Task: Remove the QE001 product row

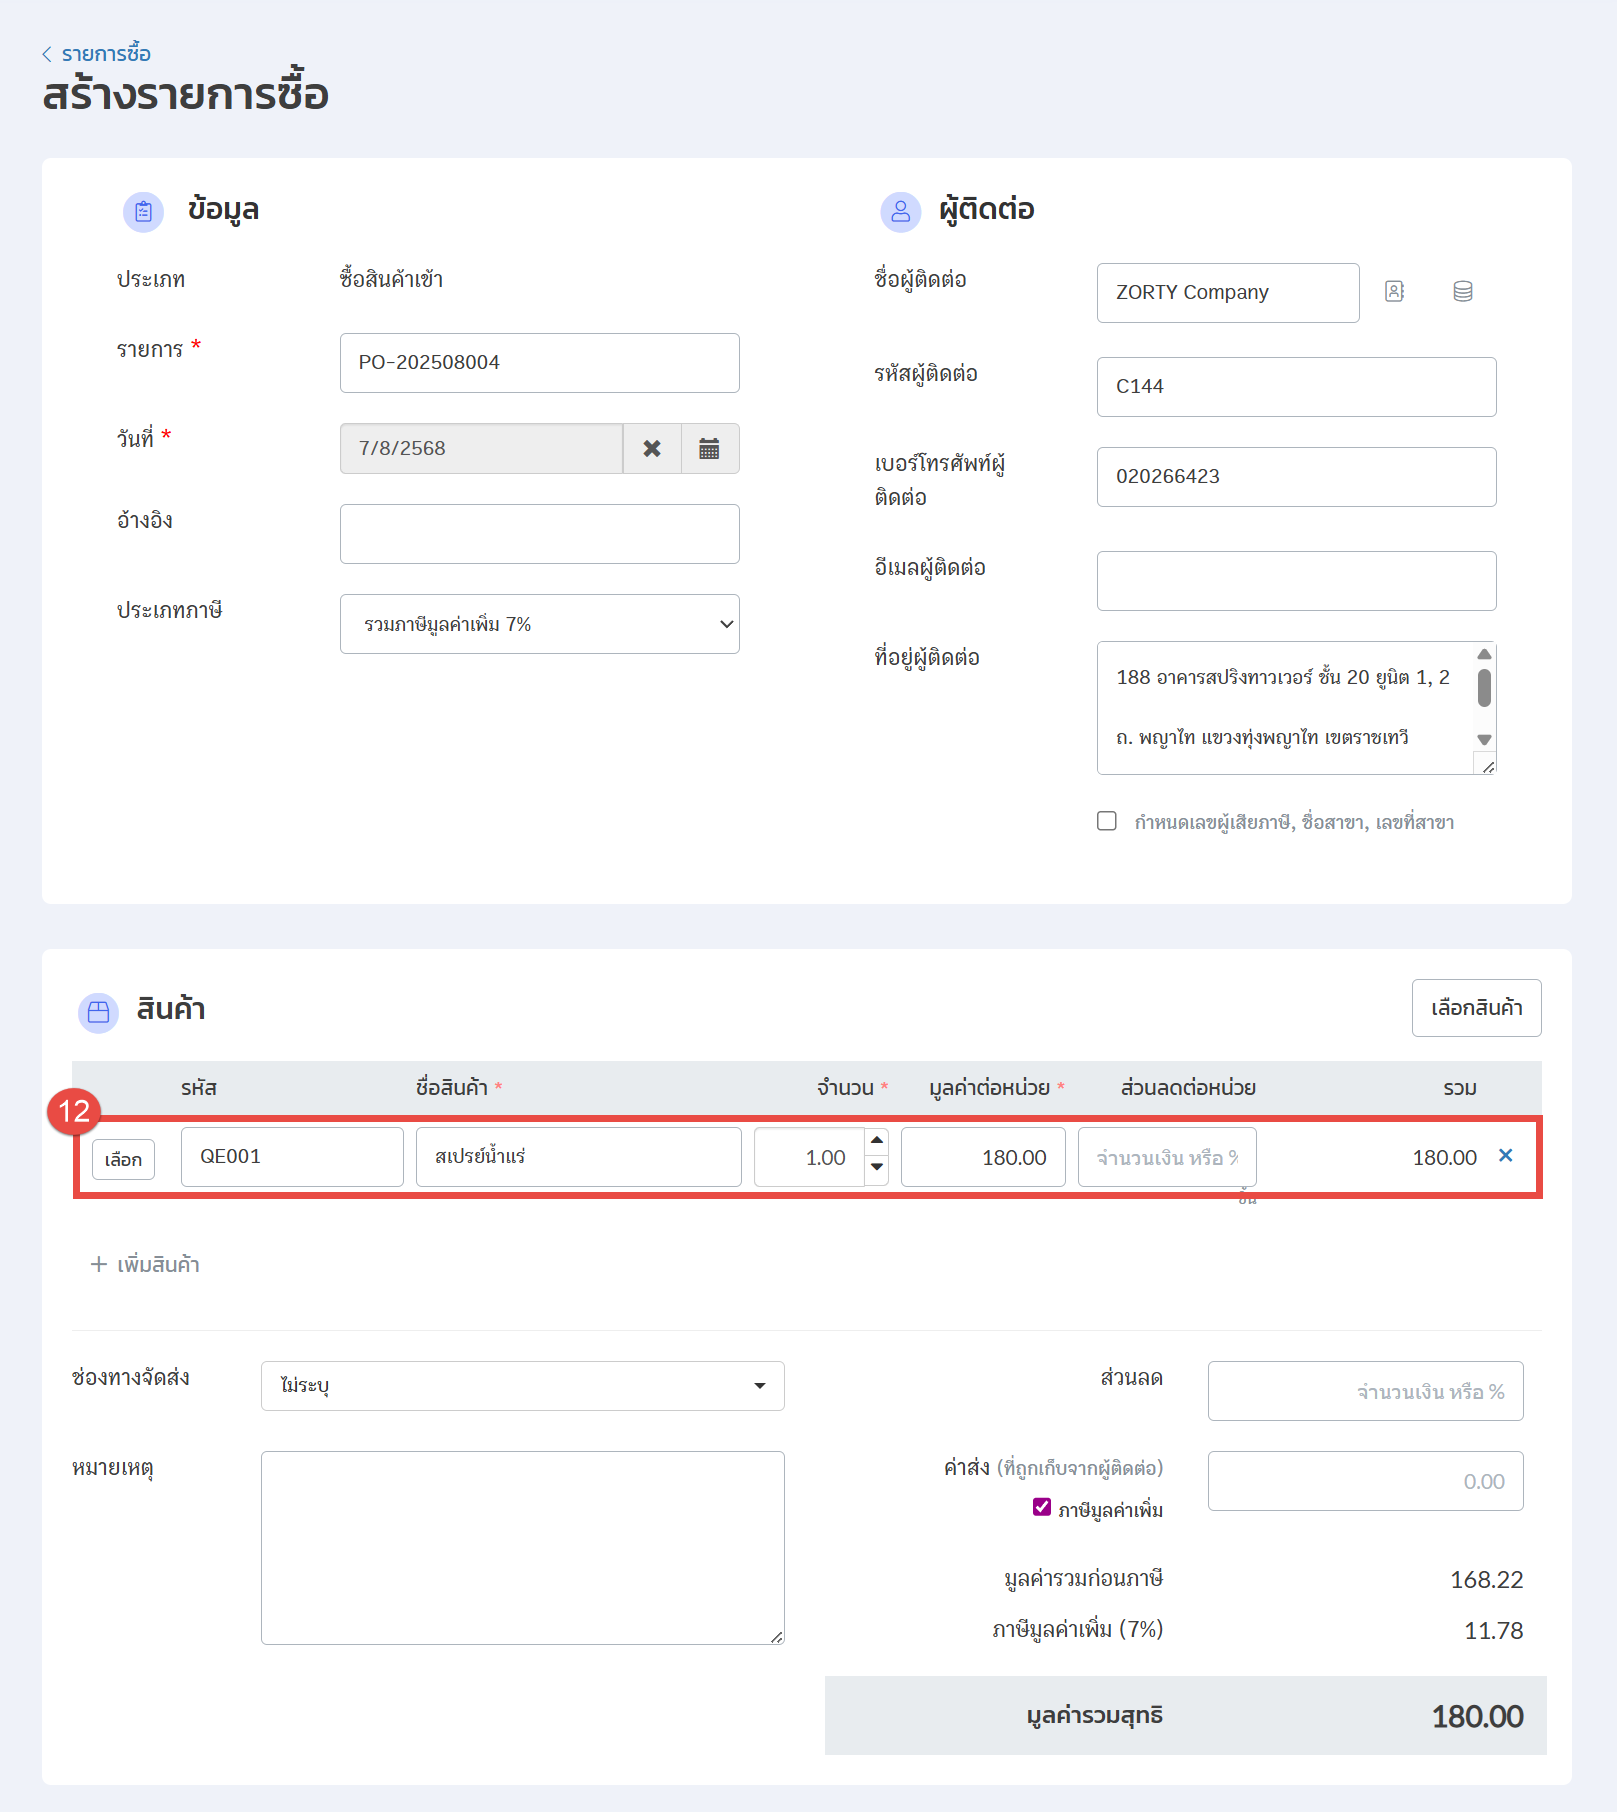Action: click(x=1505, y=1156)
